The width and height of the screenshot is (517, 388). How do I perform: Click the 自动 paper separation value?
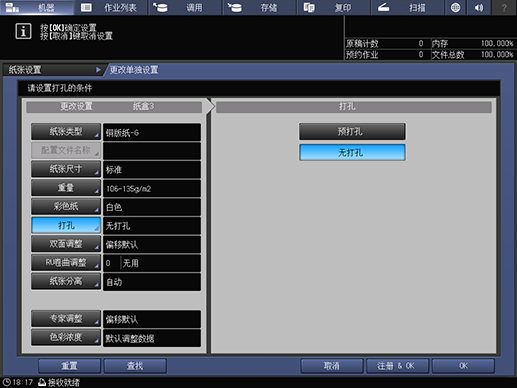point(152,282)
